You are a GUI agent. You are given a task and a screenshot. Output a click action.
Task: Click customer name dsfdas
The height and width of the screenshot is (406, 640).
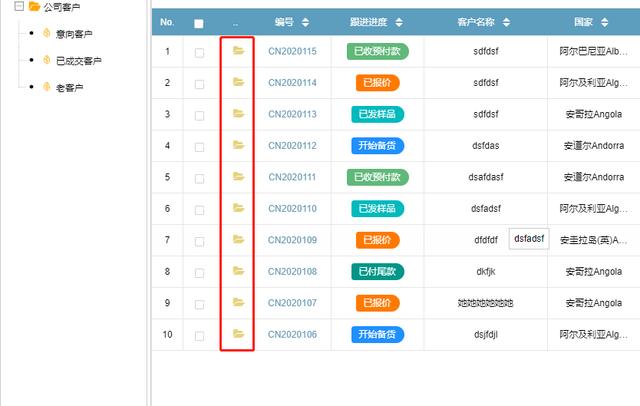pos(486,145)
